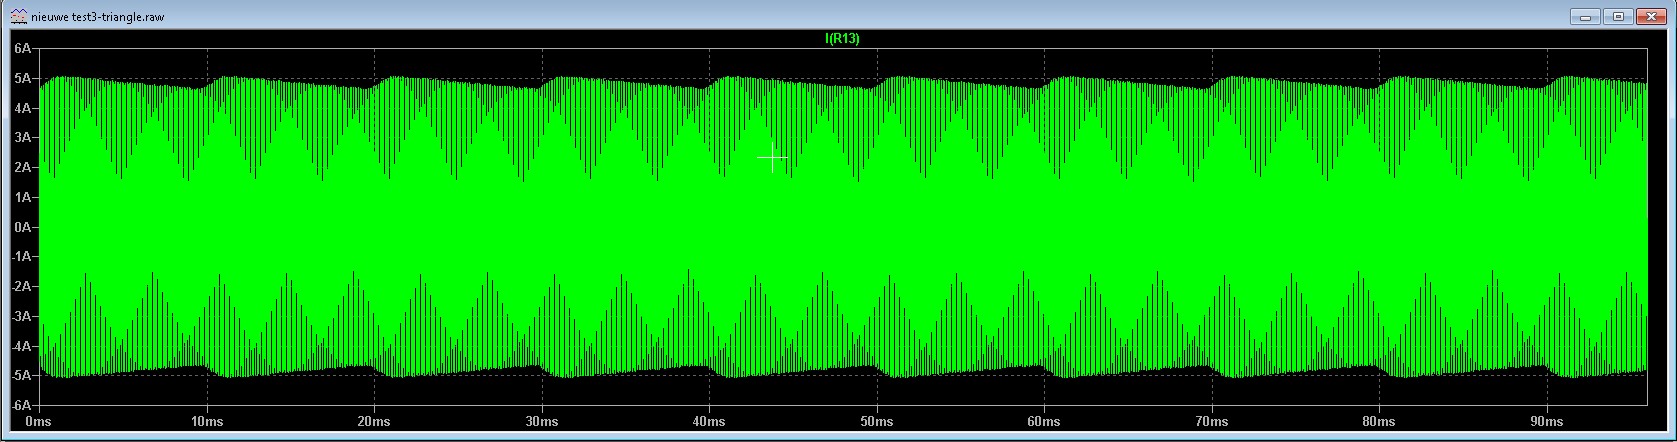Click the 10ms time axis label
This screenshot has width=1677, height=442.
[207, 423]
